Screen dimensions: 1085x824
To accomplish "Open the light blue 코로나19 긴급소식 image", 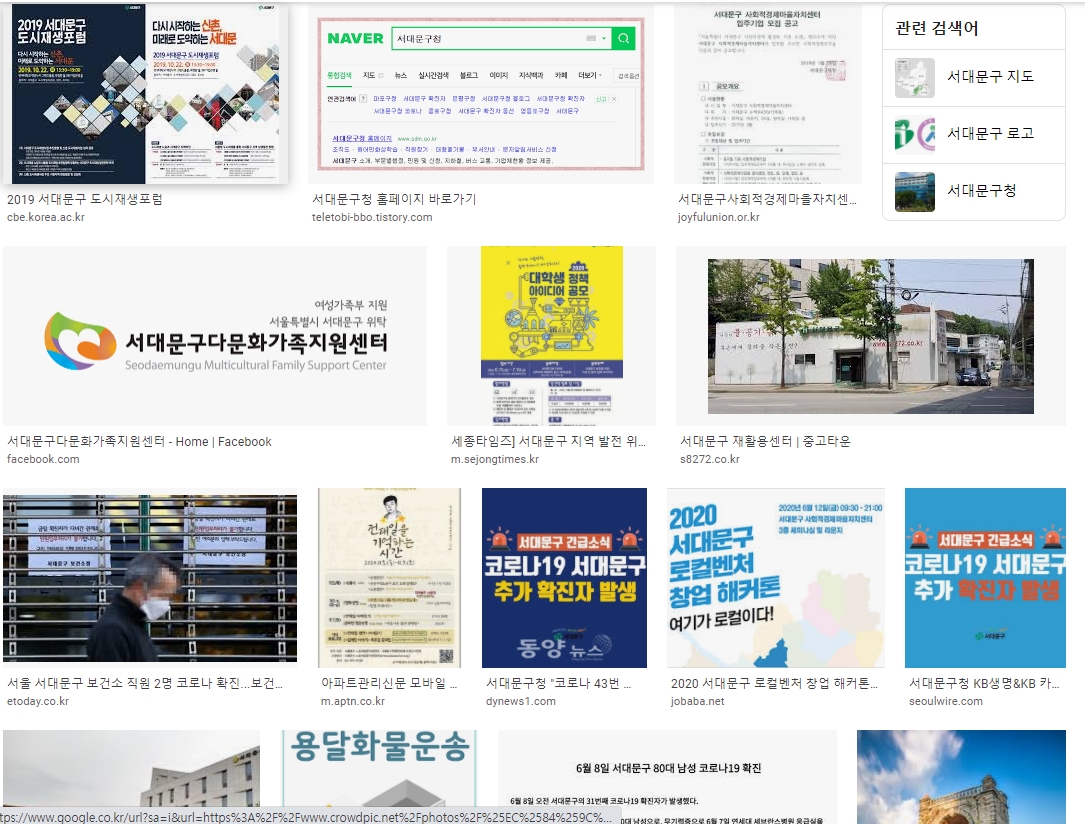I will [x=985, y=578].
